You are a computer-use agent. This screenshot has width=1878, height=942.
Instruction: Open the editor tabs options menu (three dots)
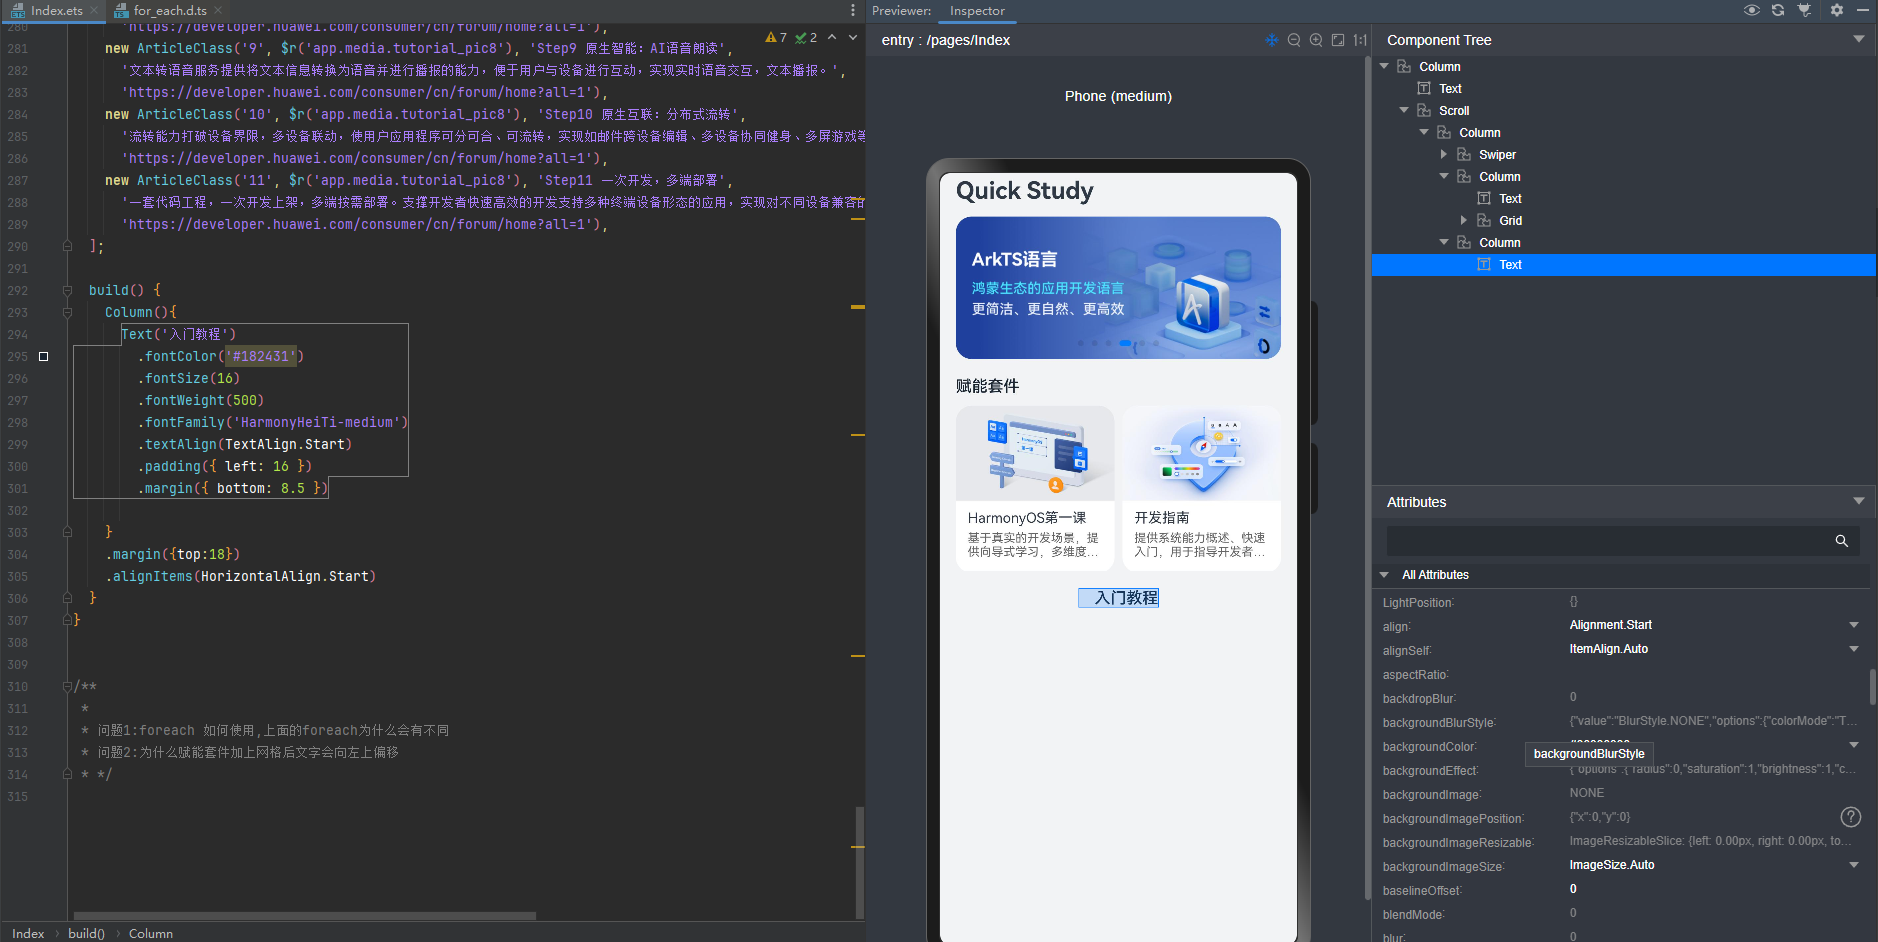[853, 10]
